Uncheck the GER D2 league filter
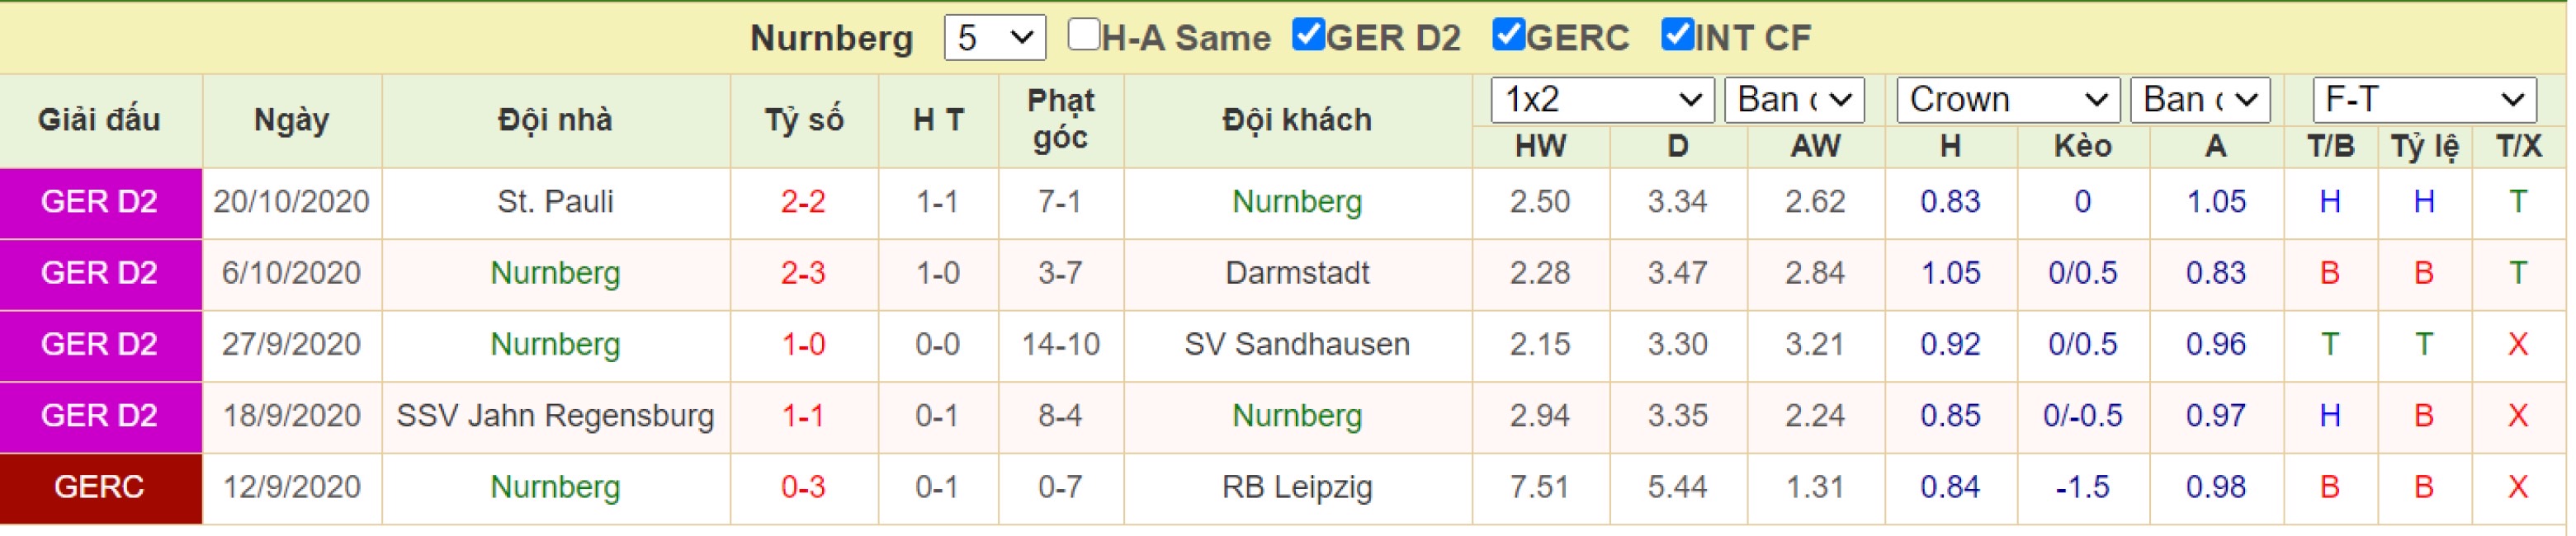 tap(1308, 35)
